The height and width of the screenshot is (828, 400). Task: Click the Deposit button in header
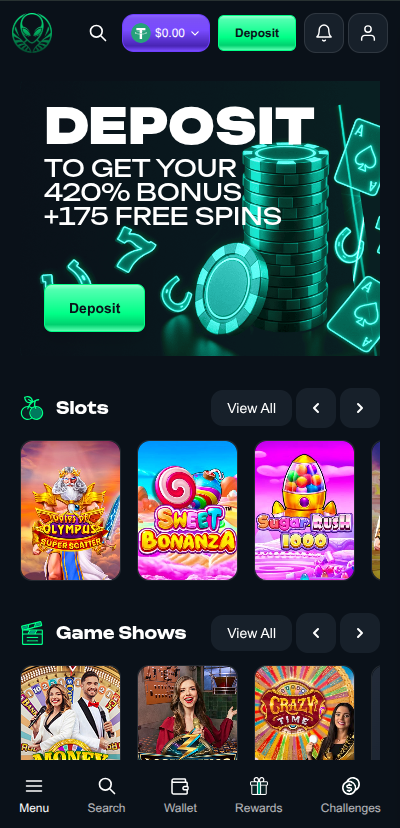pyautogui.click(x=257, y=33)
